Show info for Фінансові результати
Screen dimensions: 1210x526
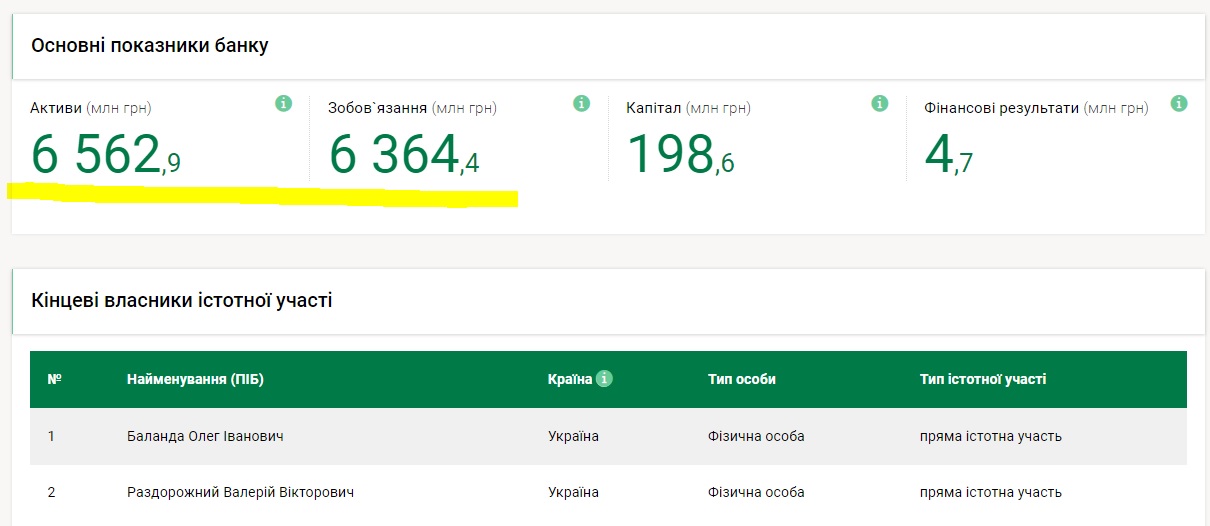point(1179,103)
